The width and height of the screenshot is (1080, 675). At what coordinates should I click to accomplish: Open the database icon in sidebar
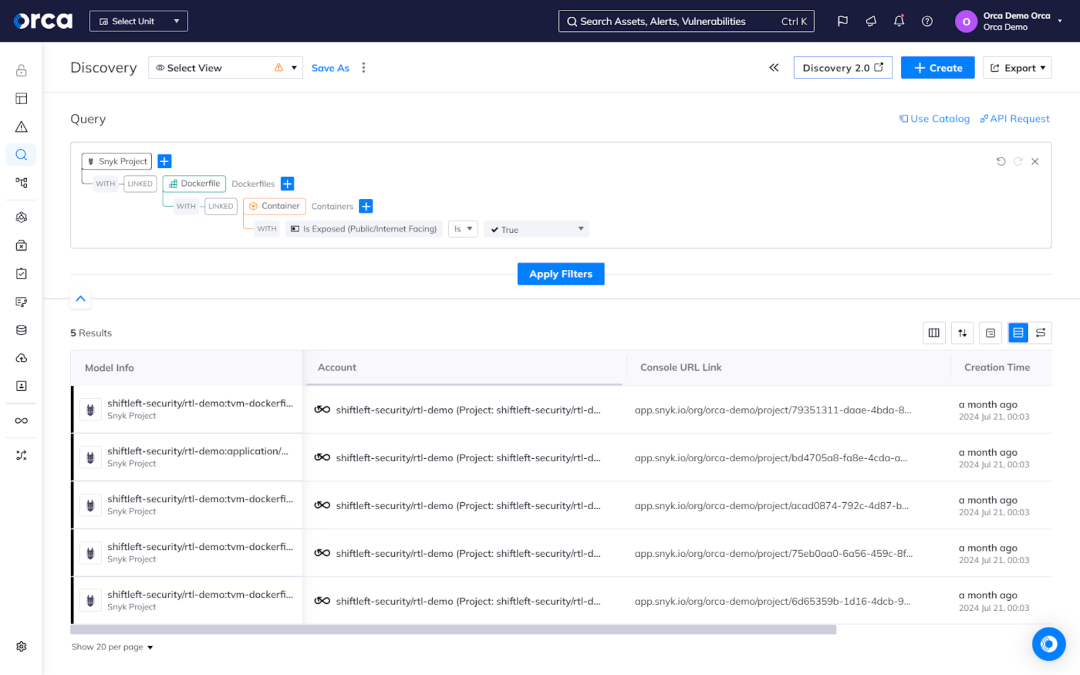click(21, 330)
